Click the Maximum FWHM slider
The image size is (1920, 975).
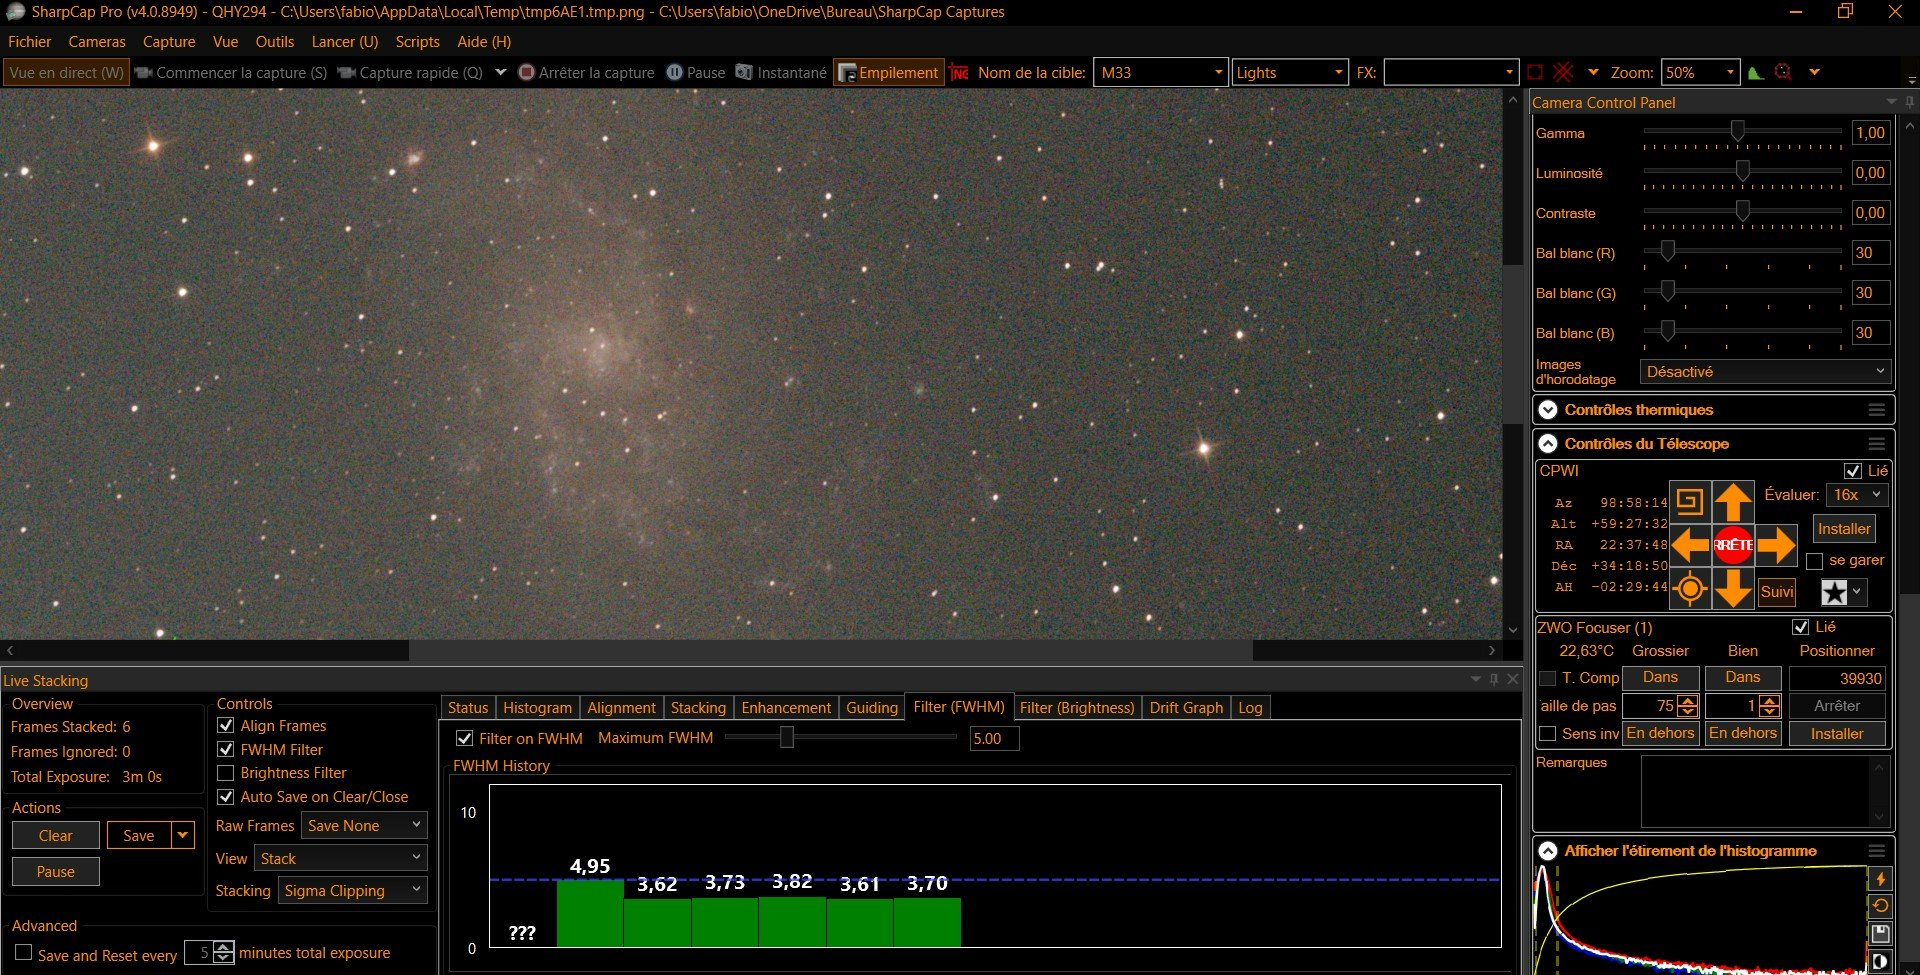[840, 738]
